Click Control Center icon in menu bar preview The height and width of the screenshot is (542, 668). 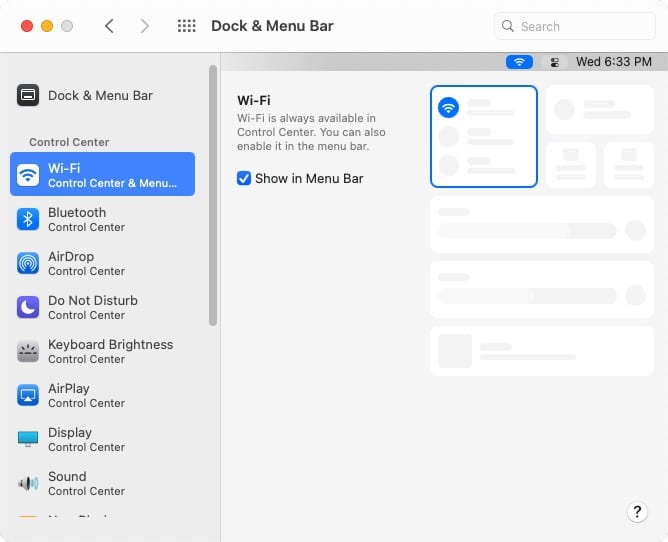coord(554,63)
